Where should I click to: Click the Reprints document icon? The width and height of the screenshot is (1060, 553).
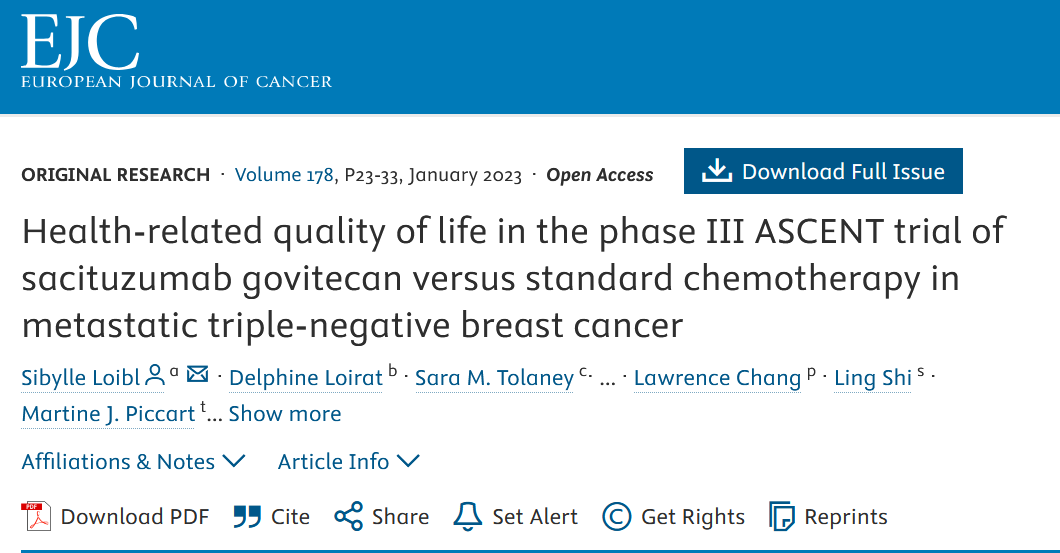click(782, 516)
